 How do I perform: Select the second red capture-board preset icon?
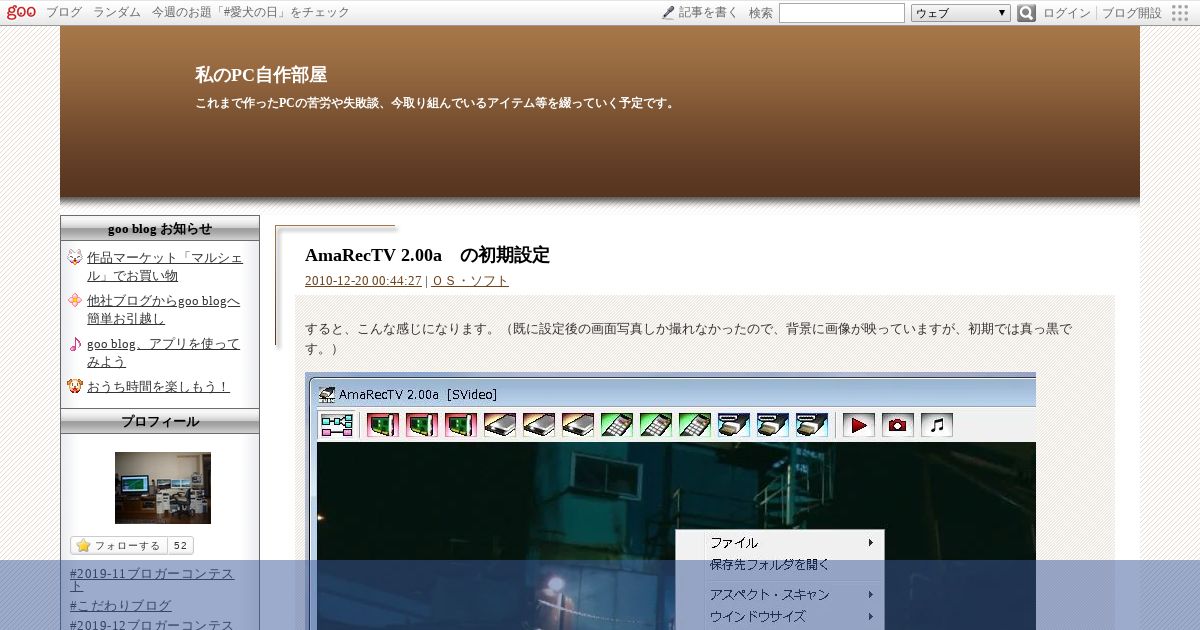point(422,425)
